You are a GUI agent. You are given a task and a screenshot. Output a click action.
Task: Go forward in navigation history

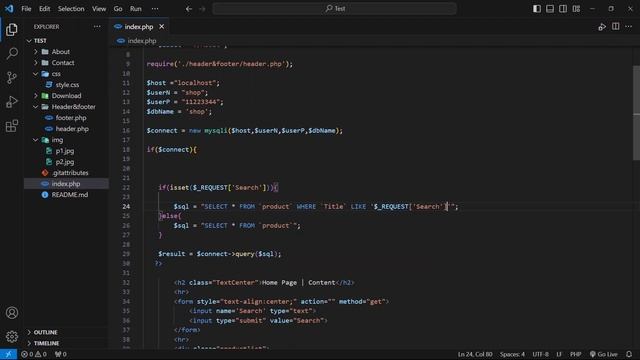[202, 9]
